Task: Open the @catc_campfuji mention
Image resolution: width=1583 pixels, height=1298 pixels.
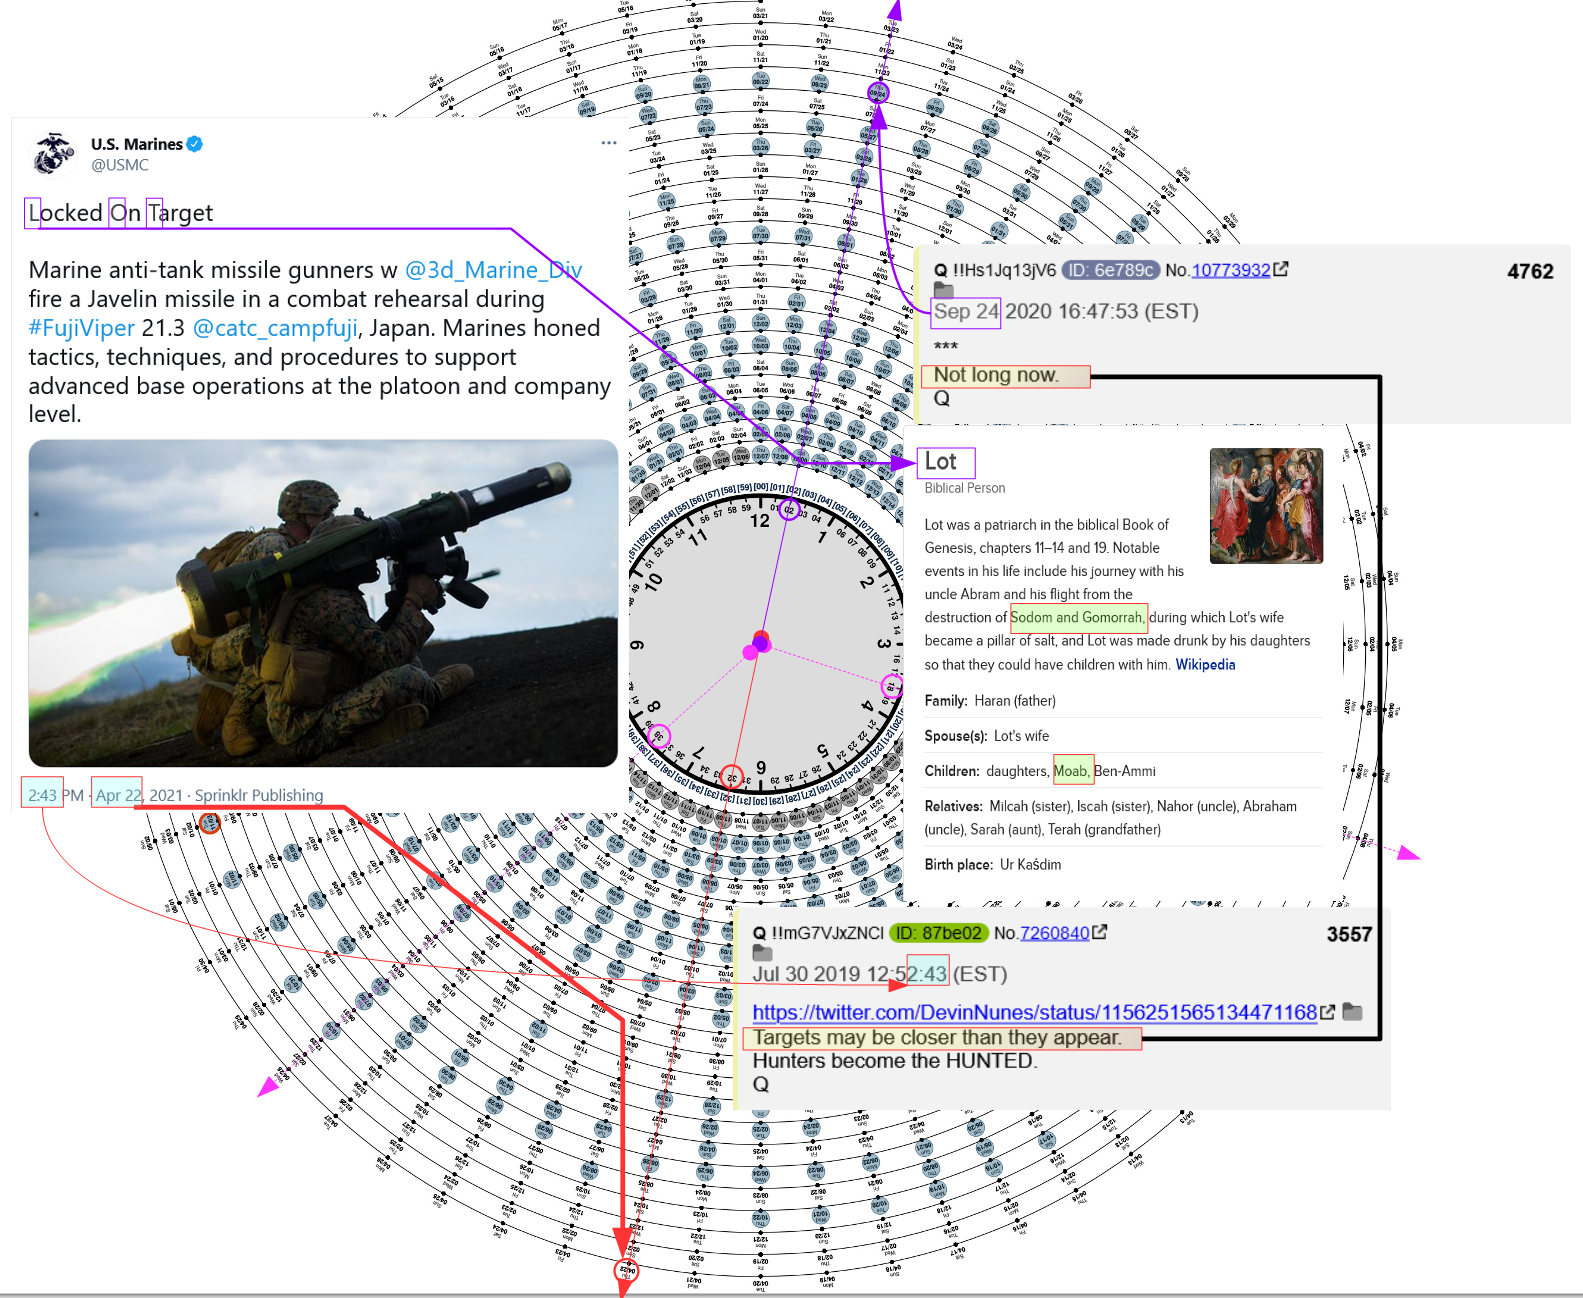Action: (x=275, y=328)
